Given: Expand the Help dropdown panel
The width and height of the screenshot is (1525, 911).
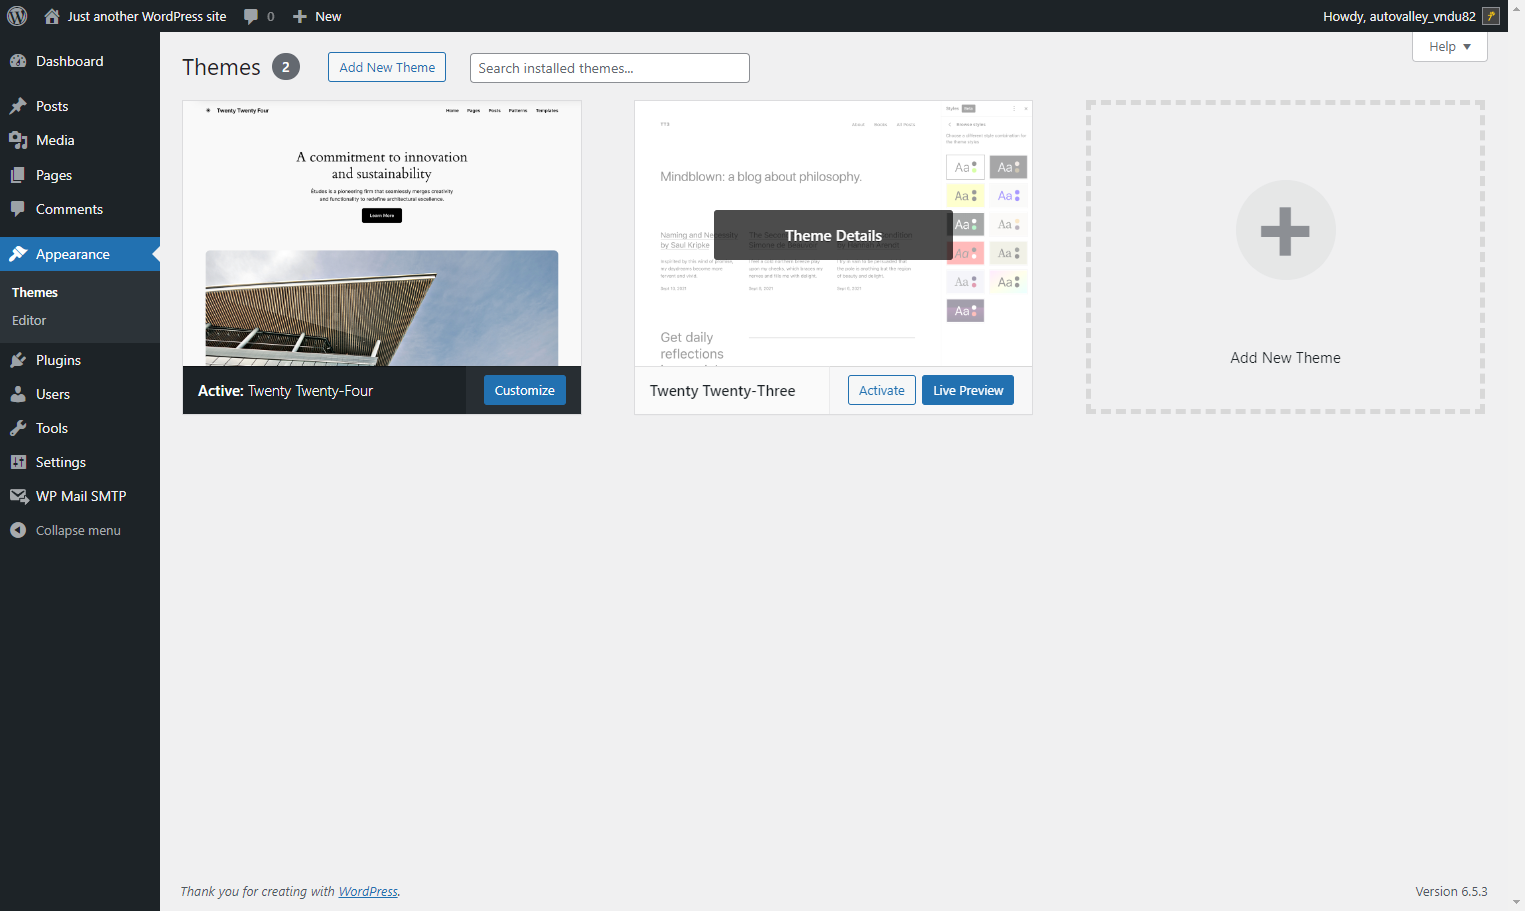Looking at the screenshot, I should pyautogui.click(x=1449, y=46).
